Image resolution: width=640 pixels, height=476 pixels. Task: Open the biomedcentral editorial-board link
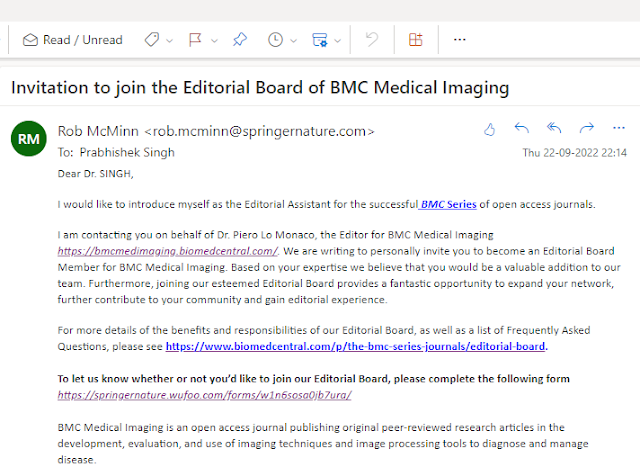(356, 347)
